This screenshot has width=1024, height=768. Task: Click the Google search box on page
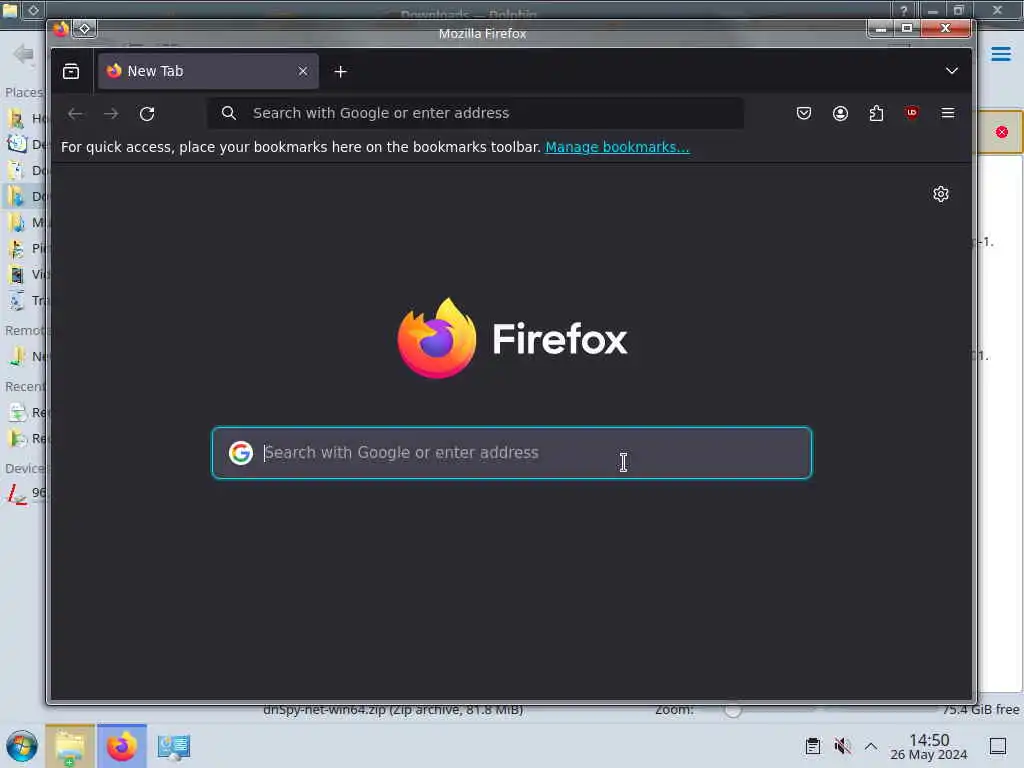[512, 453]
